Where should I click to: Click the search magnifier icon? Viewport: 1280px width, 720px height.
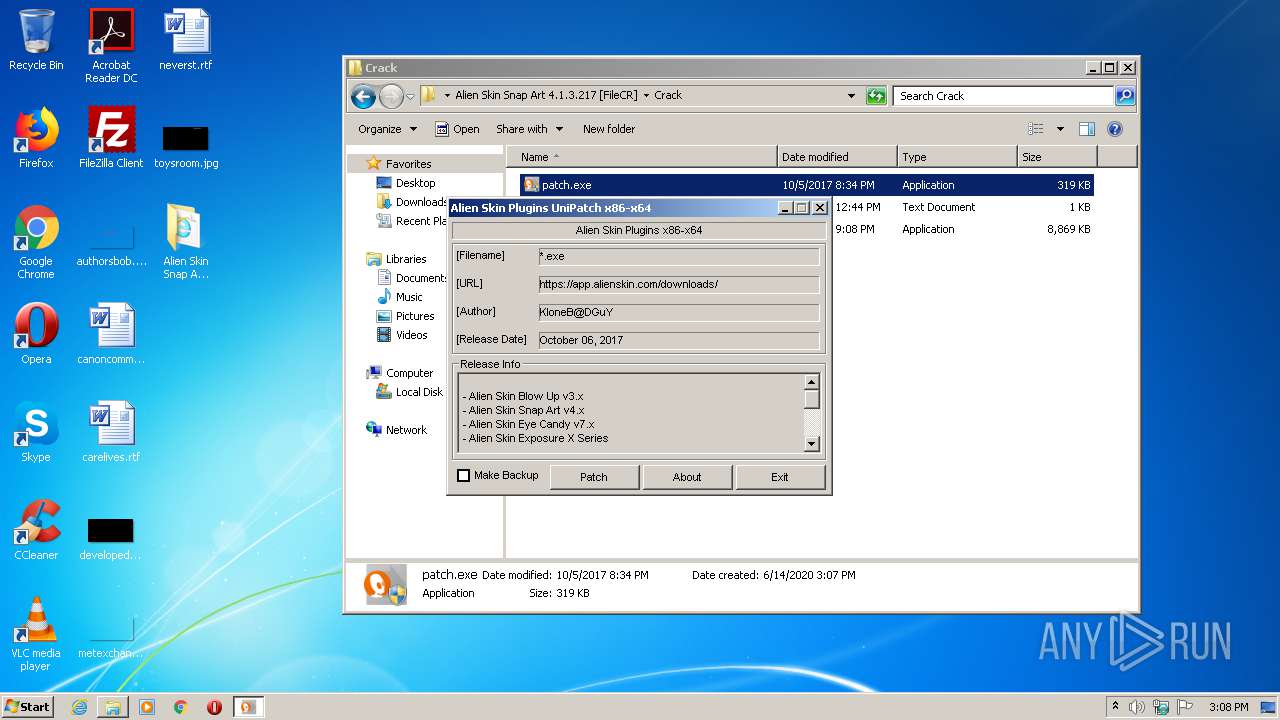pos(1125,96)
